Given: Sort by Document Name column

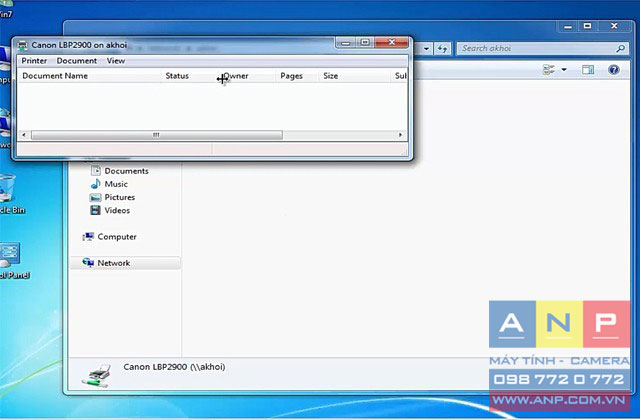Looking at the screenshot, I should (x=55, y=76).
